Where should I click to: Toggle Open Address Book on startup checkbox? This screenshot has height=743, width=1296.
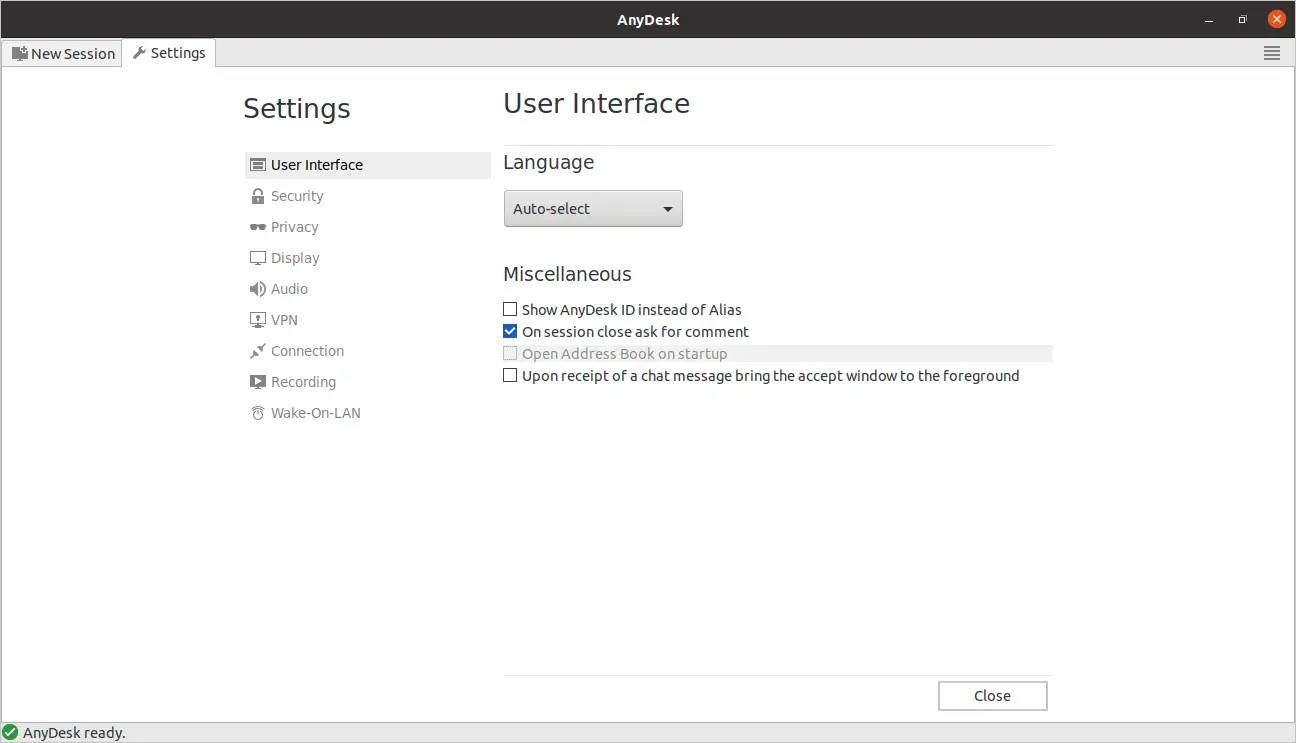pos(510,354)
